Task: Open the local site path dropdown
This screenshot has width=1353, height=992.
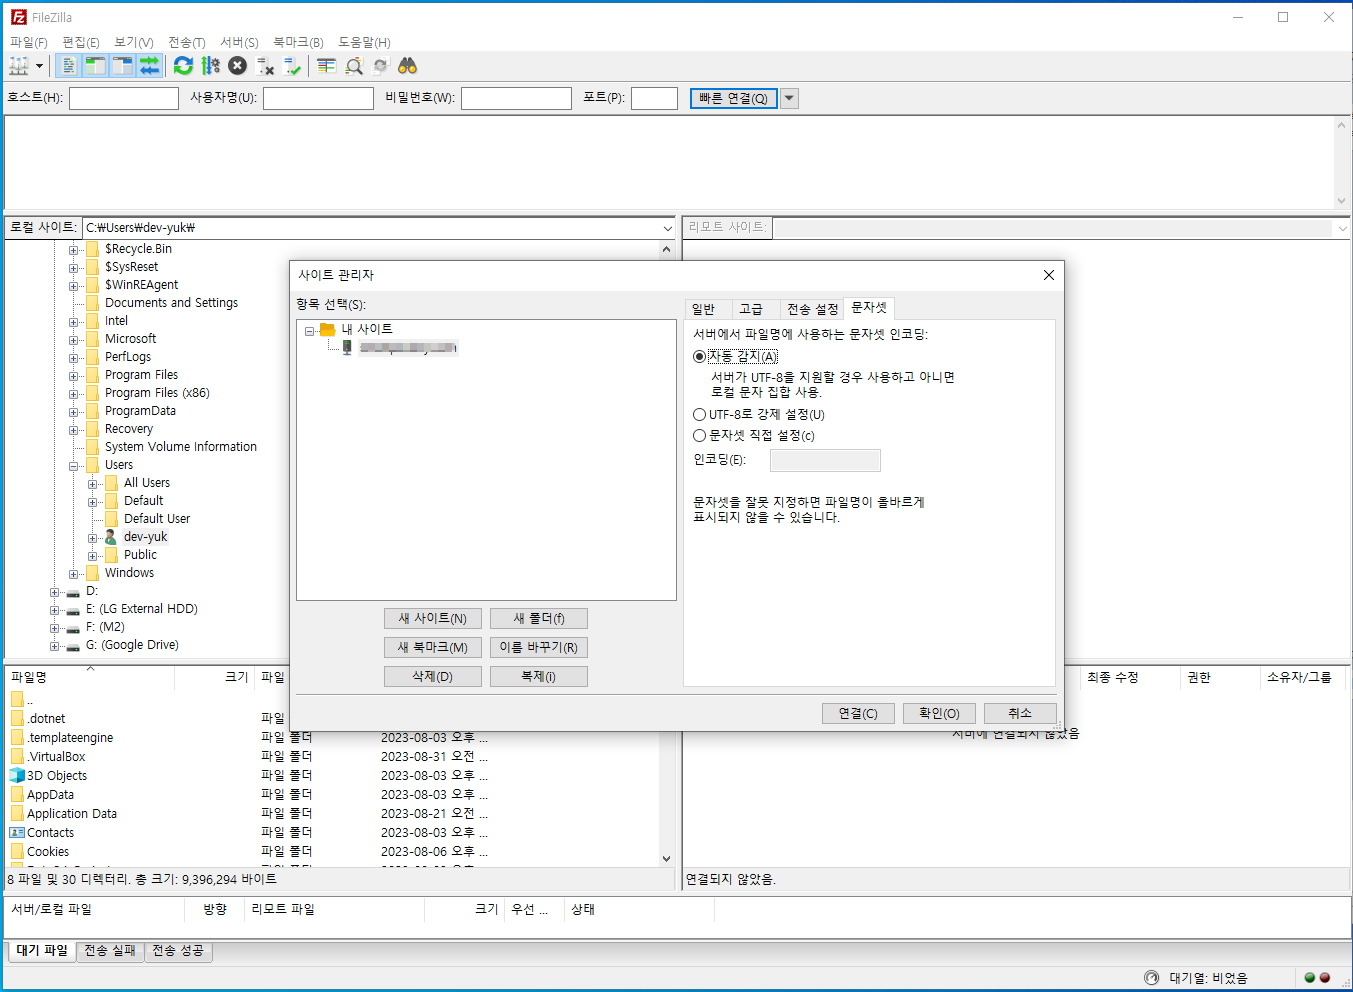Action: point(667,228)
